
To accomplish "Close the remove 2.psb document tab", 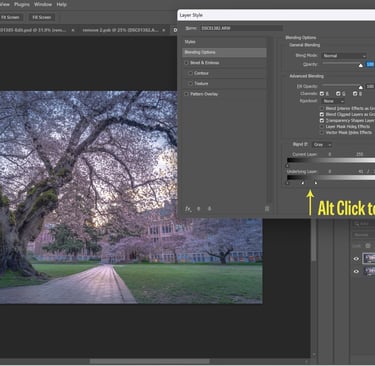I will tap(164, 30).
